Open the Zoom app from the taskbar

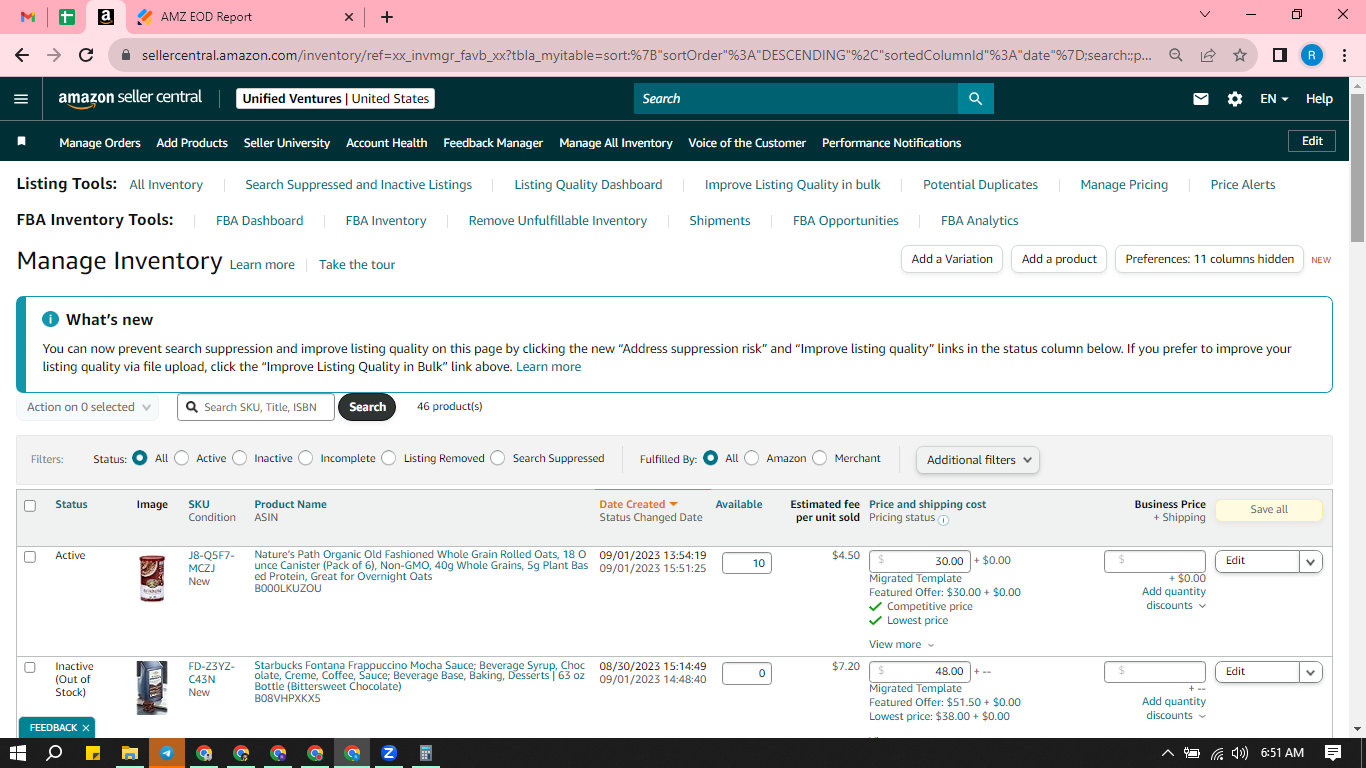(x=389, y=753)
